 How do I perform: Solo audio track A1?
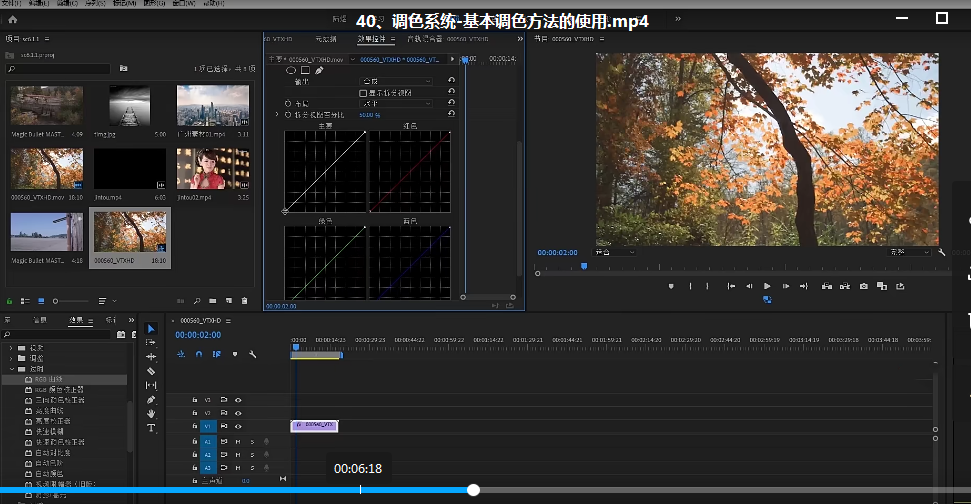coord(252,442)
